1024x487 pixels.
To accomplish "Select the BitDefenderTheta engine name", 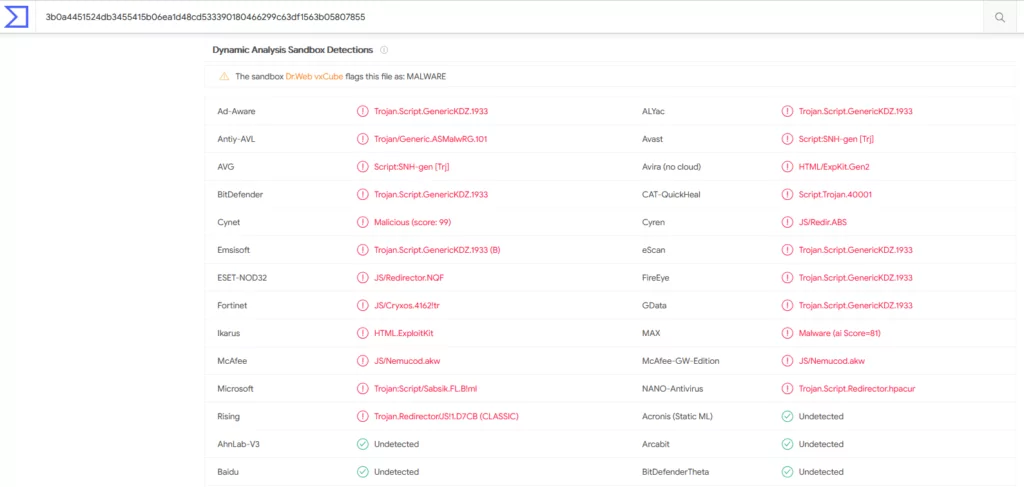I will click(675, 472).
